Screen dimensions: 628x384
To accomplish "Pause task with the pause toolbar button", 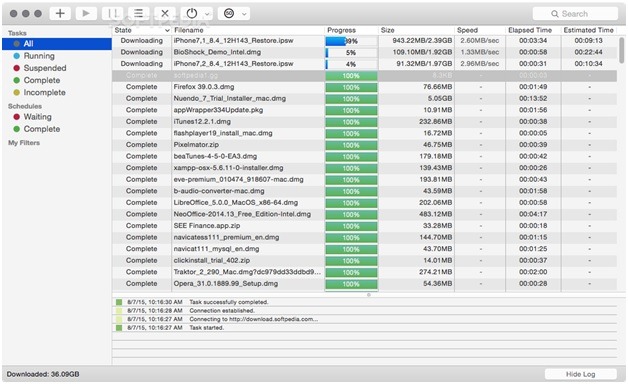I will point(113,13).
